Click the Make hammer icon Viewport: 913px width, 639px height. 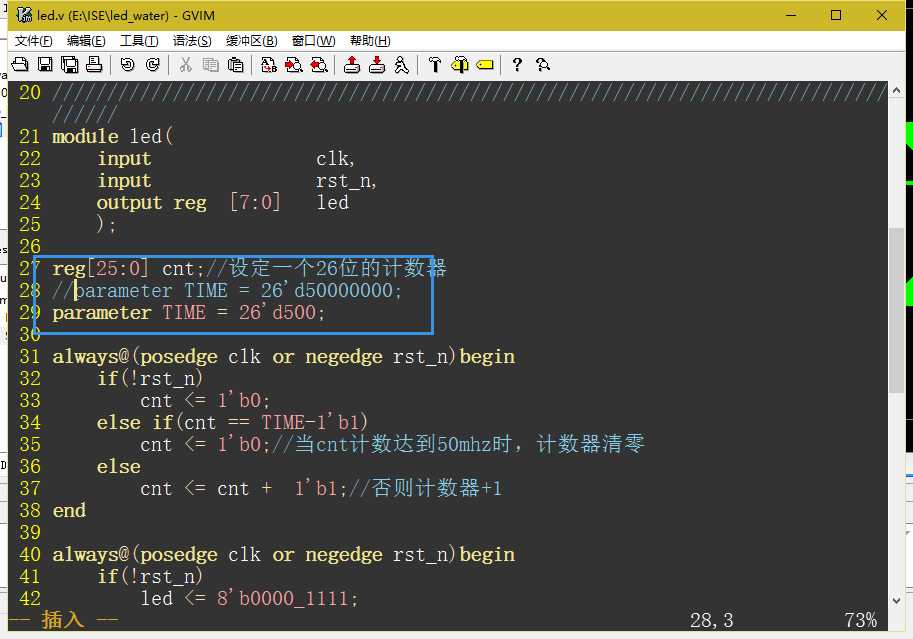click(434, 64)
